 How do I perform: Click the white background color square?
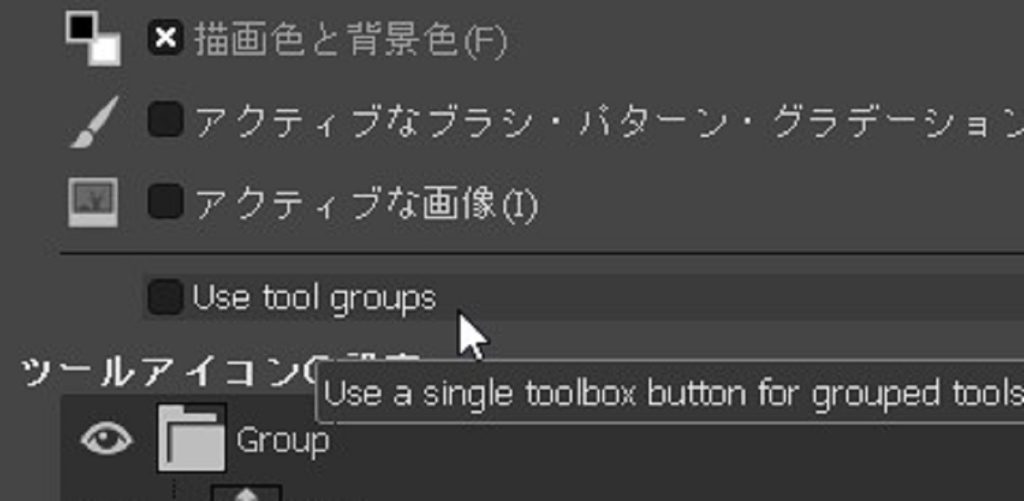(105, 50)
